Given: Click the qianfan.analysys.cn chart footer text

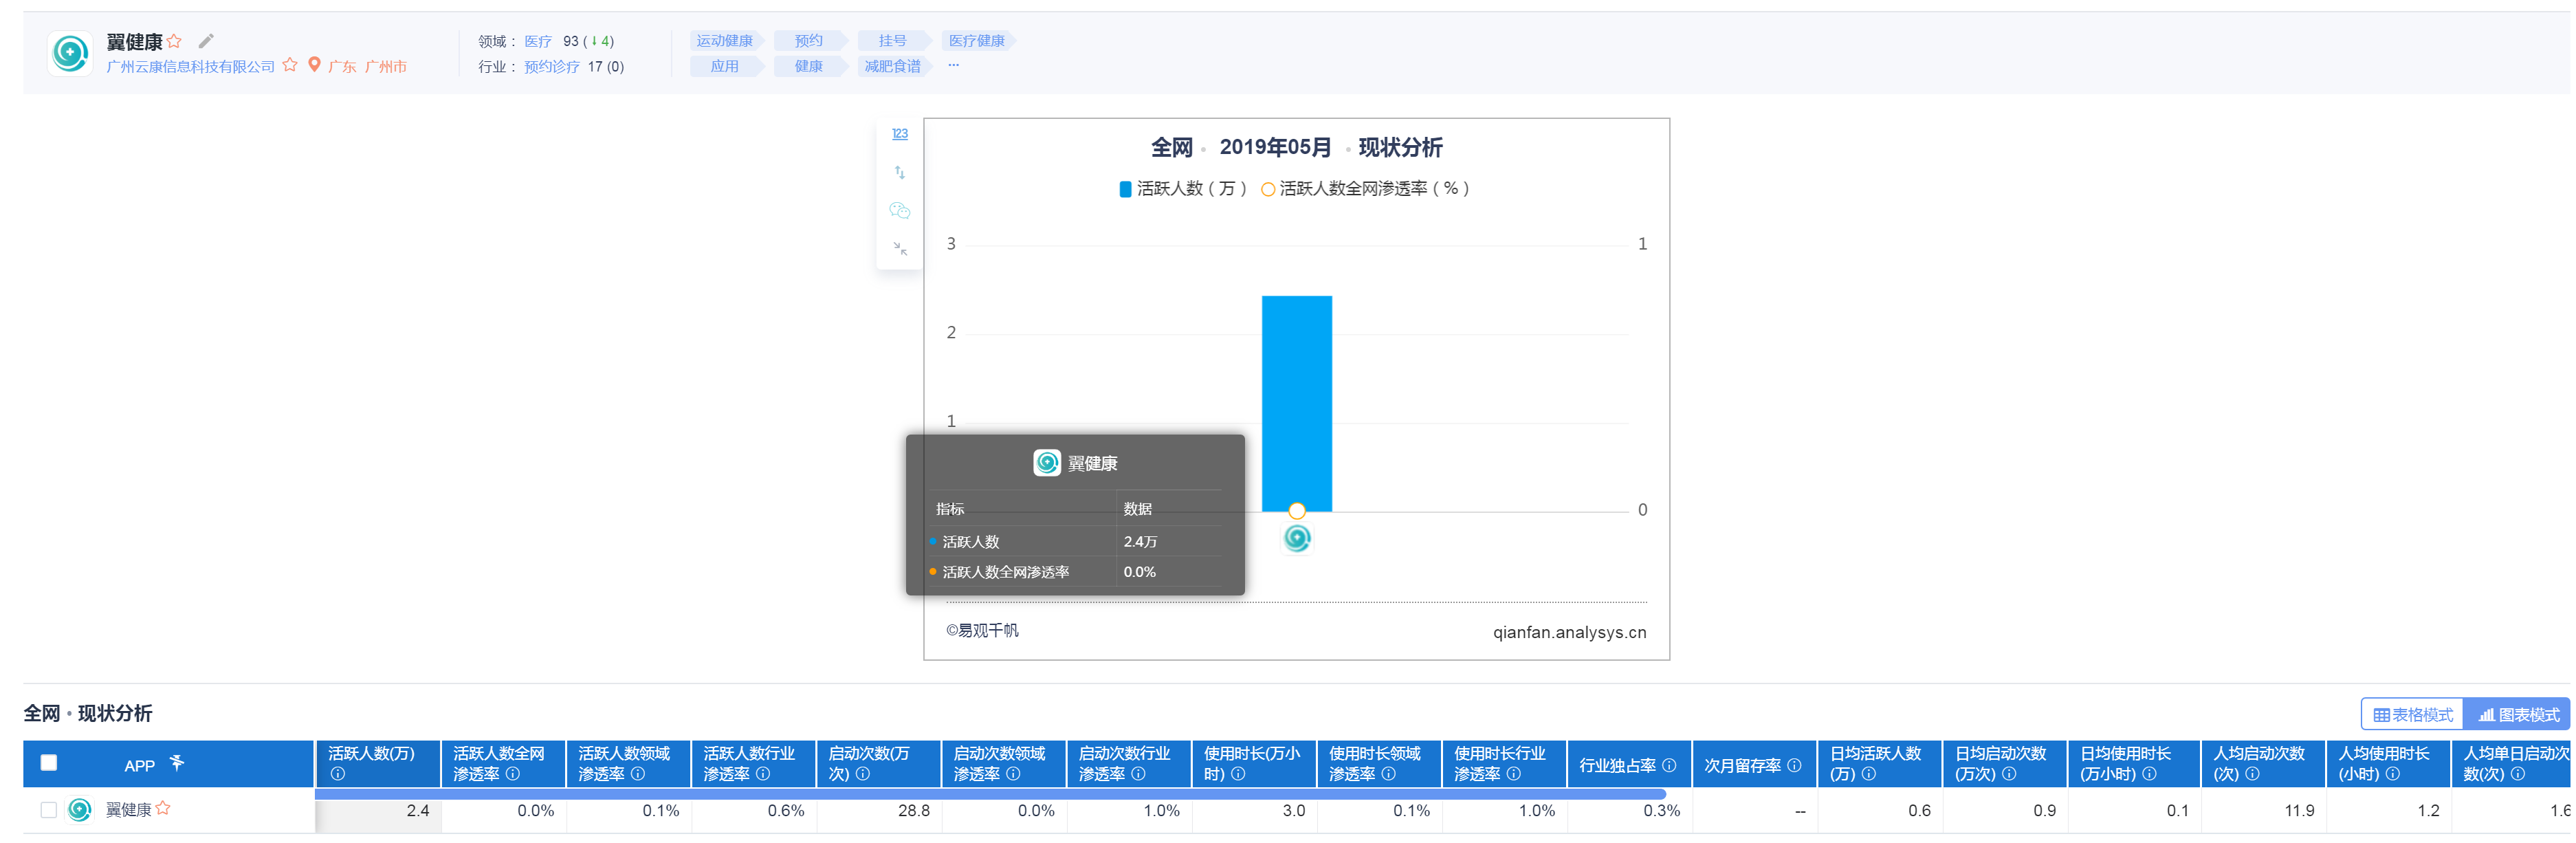Looking at the screenshot, I should [1569, 632].
